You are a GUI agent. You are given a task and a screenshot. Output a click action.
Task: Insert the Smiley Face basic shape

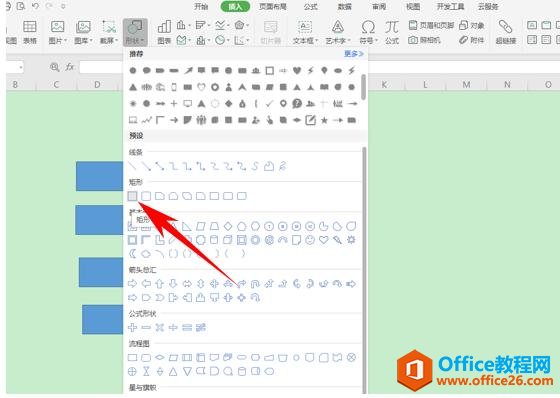(310, 240)
